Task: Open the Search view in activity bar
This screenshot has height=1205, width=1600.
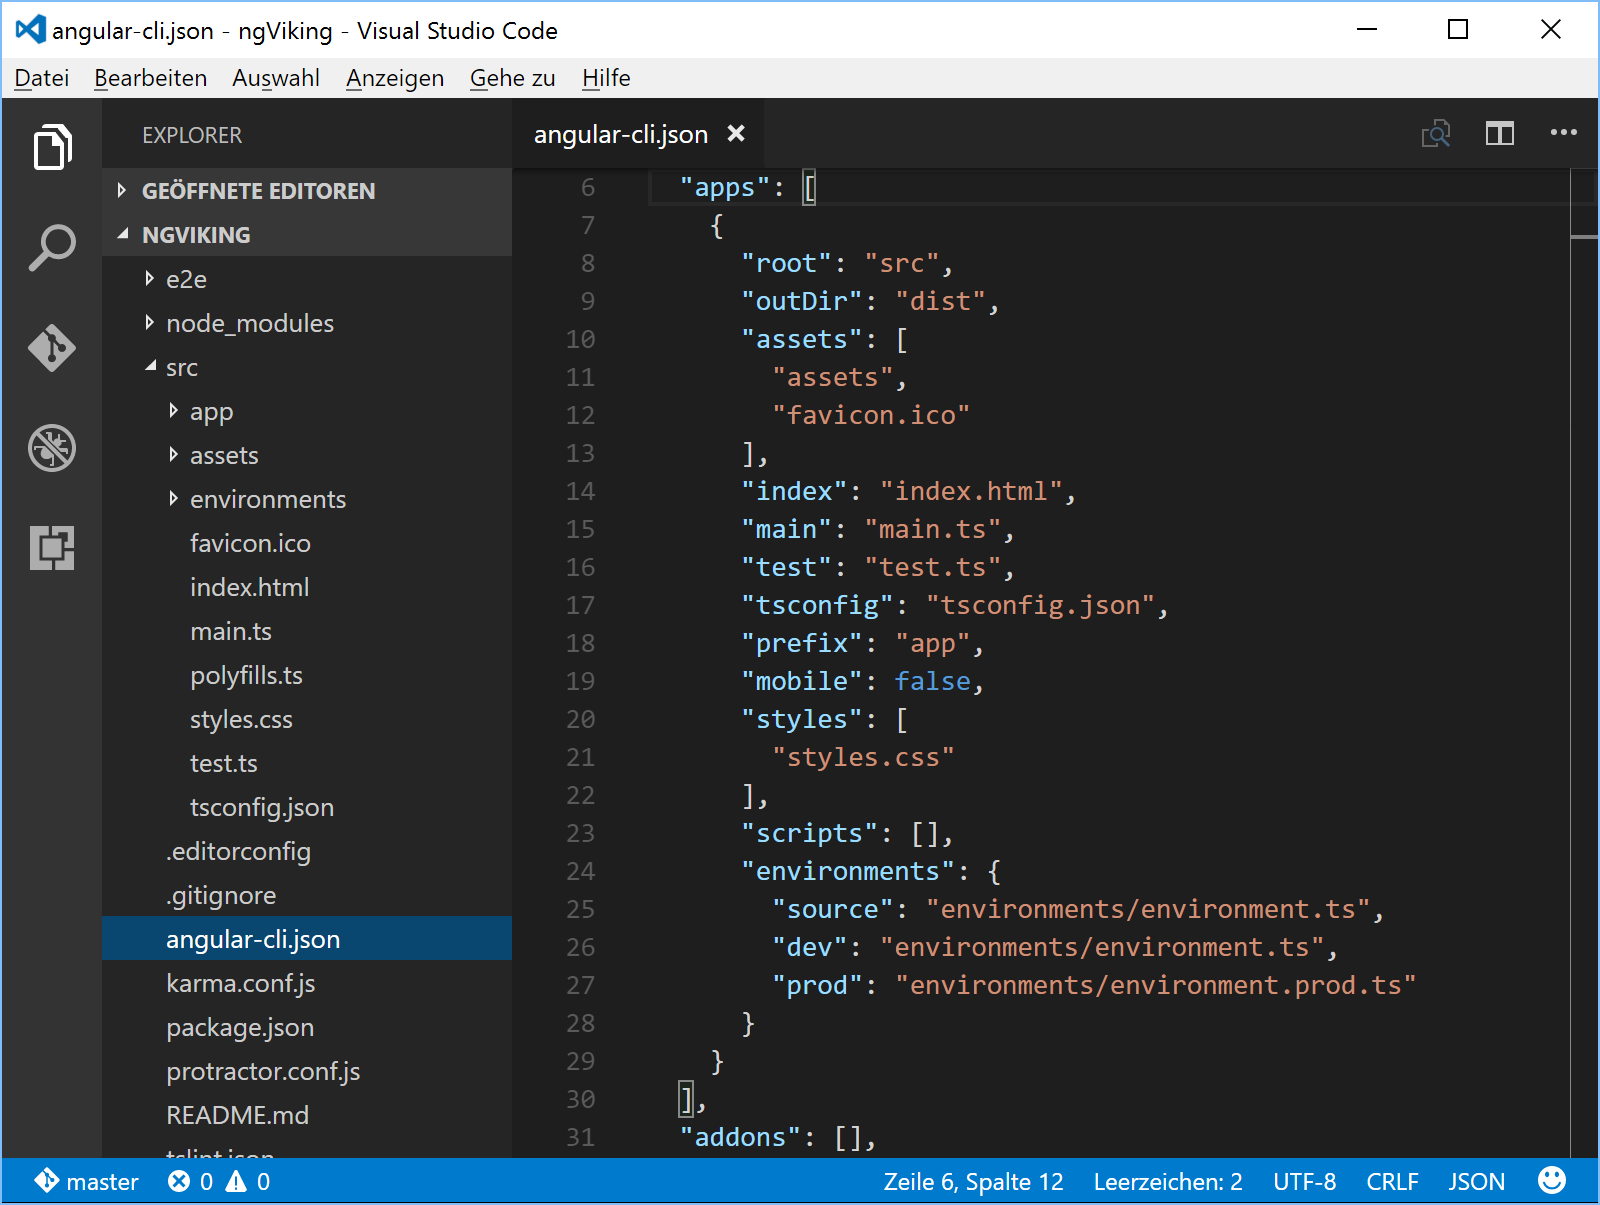Action: click(x=52, y=247)
